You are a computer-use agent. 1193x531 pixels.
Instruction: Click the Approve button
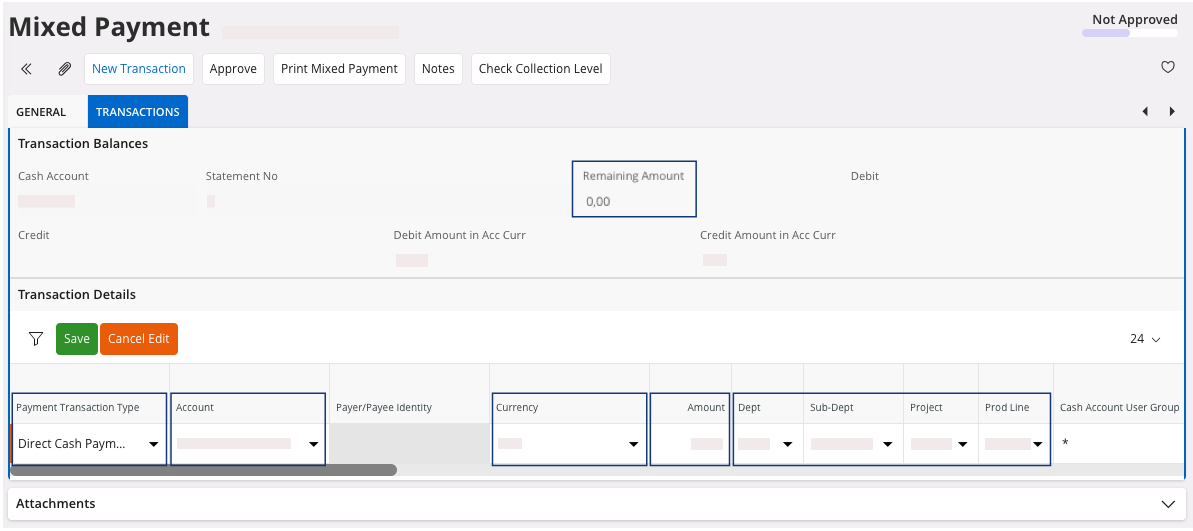pyautogui.click(x=233, y=69)
